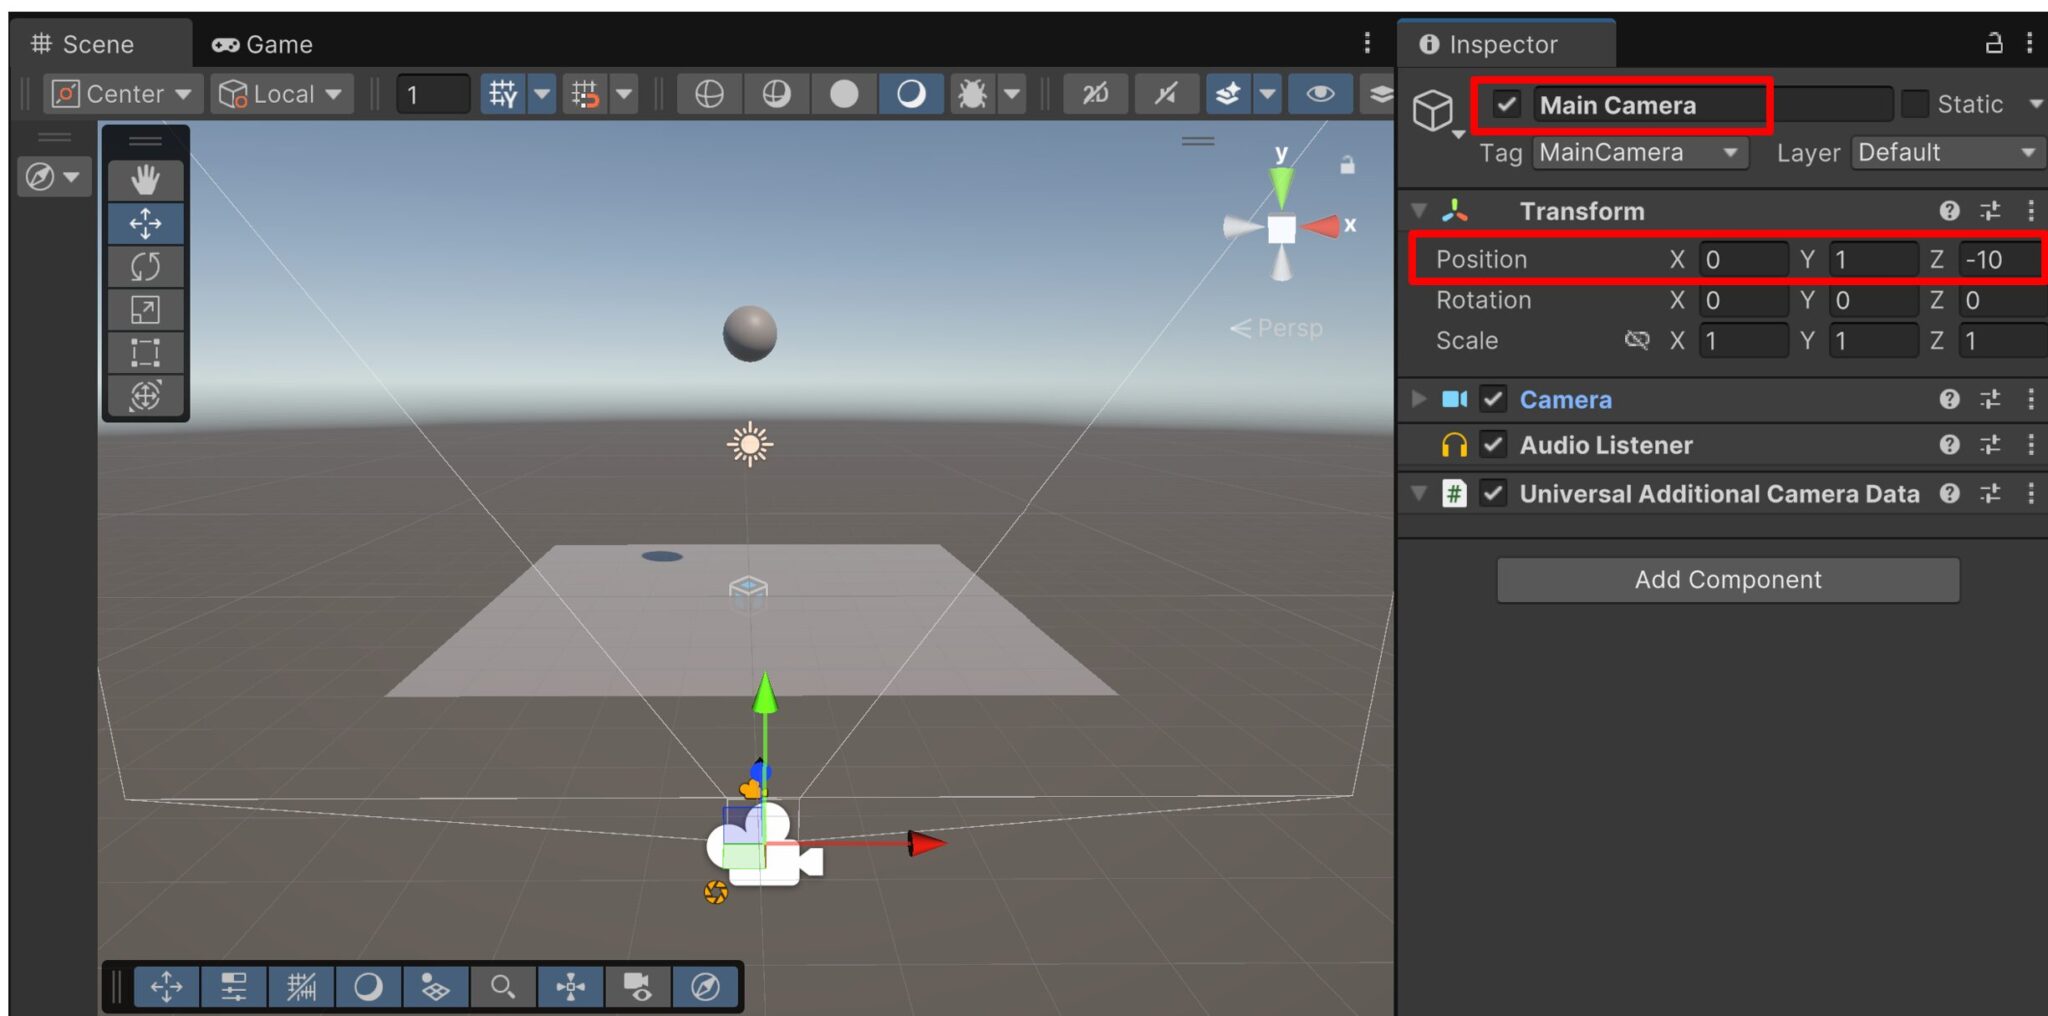Collapse the Transform component disclosure triangle

click(1419, 211)
